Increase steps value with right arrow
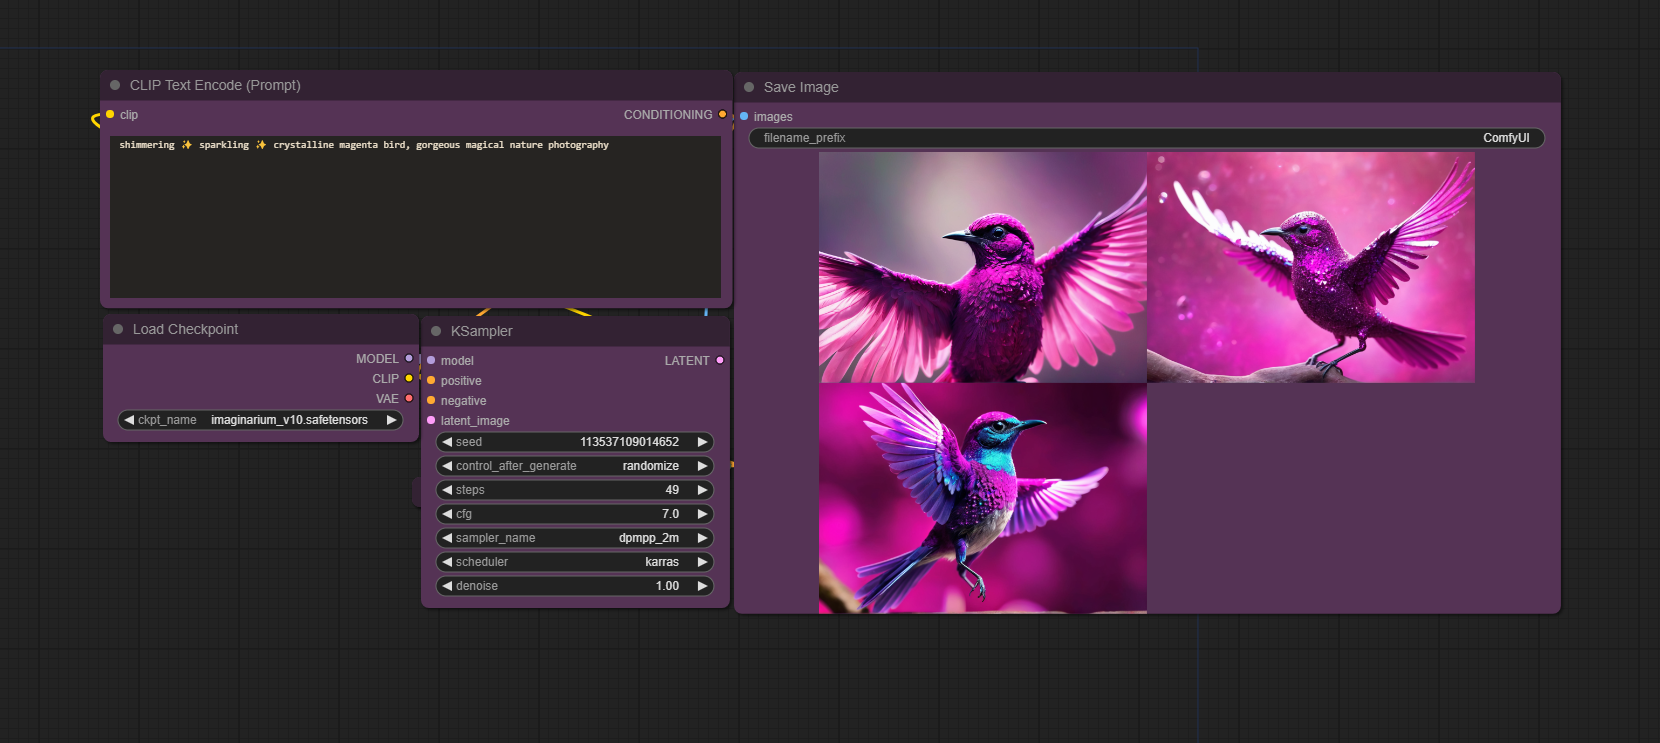 pos(702,490)
